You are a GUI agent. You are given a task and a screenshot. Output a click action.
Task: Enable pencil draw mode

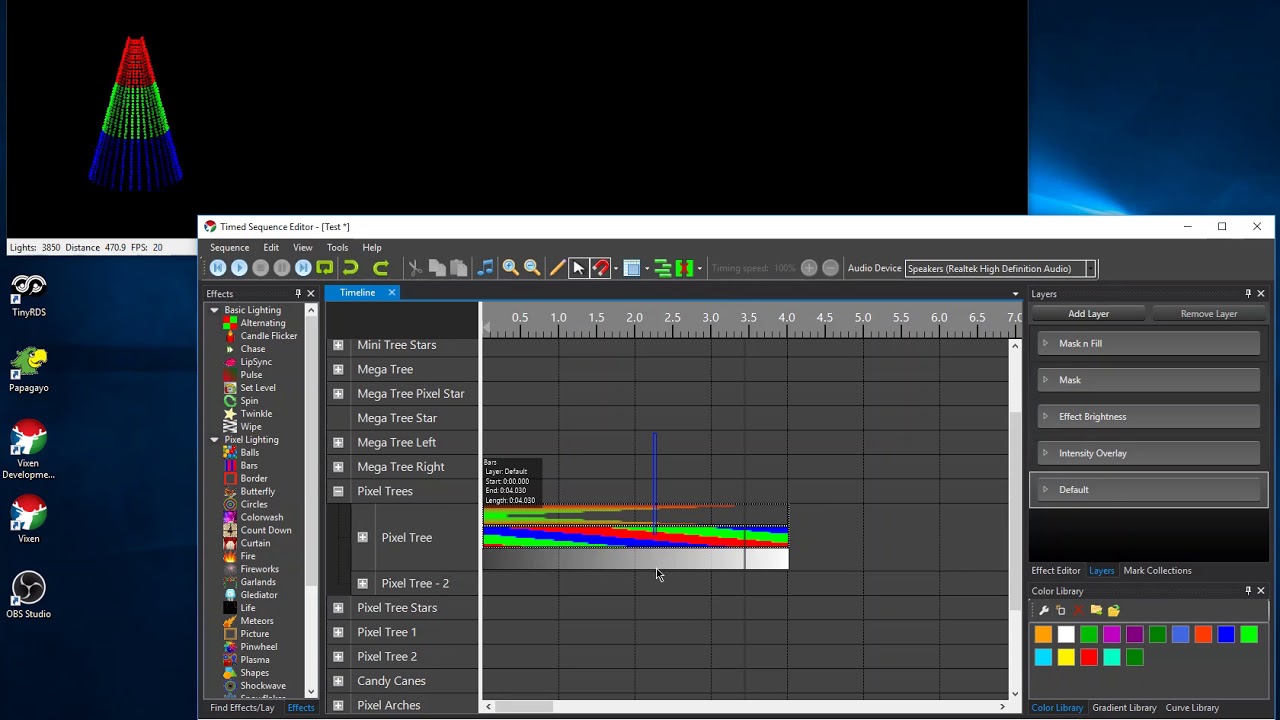point(558,268)
